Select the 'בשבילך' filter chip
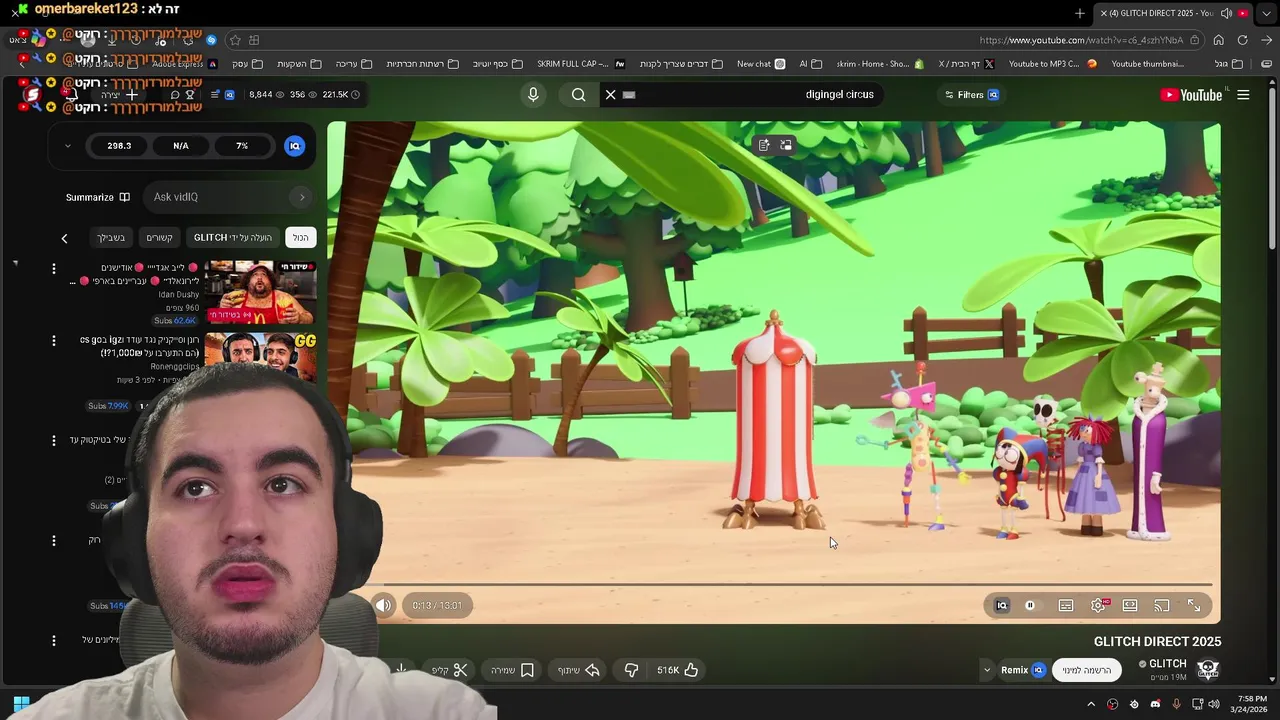 [x=111, y=237]
